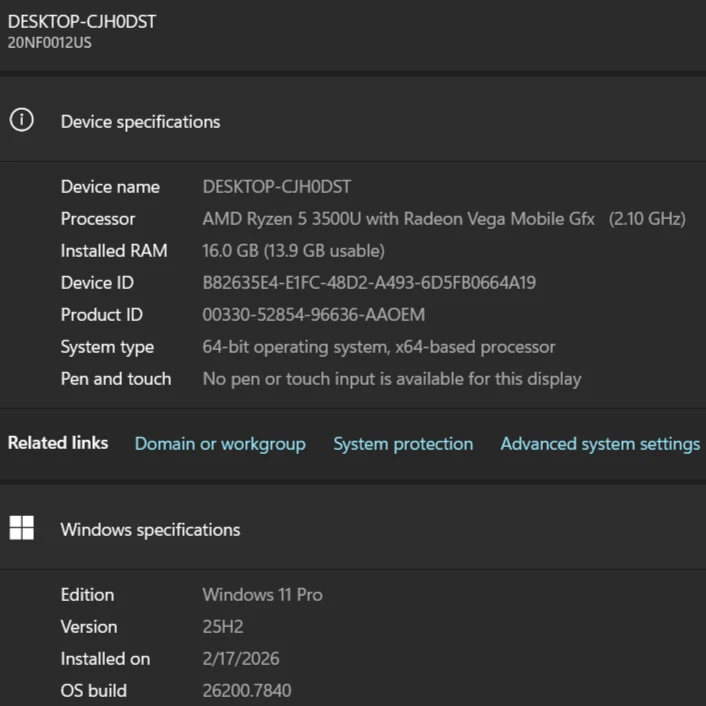706x706 pixels.
Task: Select the DESKTOP-CJH0DST title at top
Action: click(x=82, y=22)
